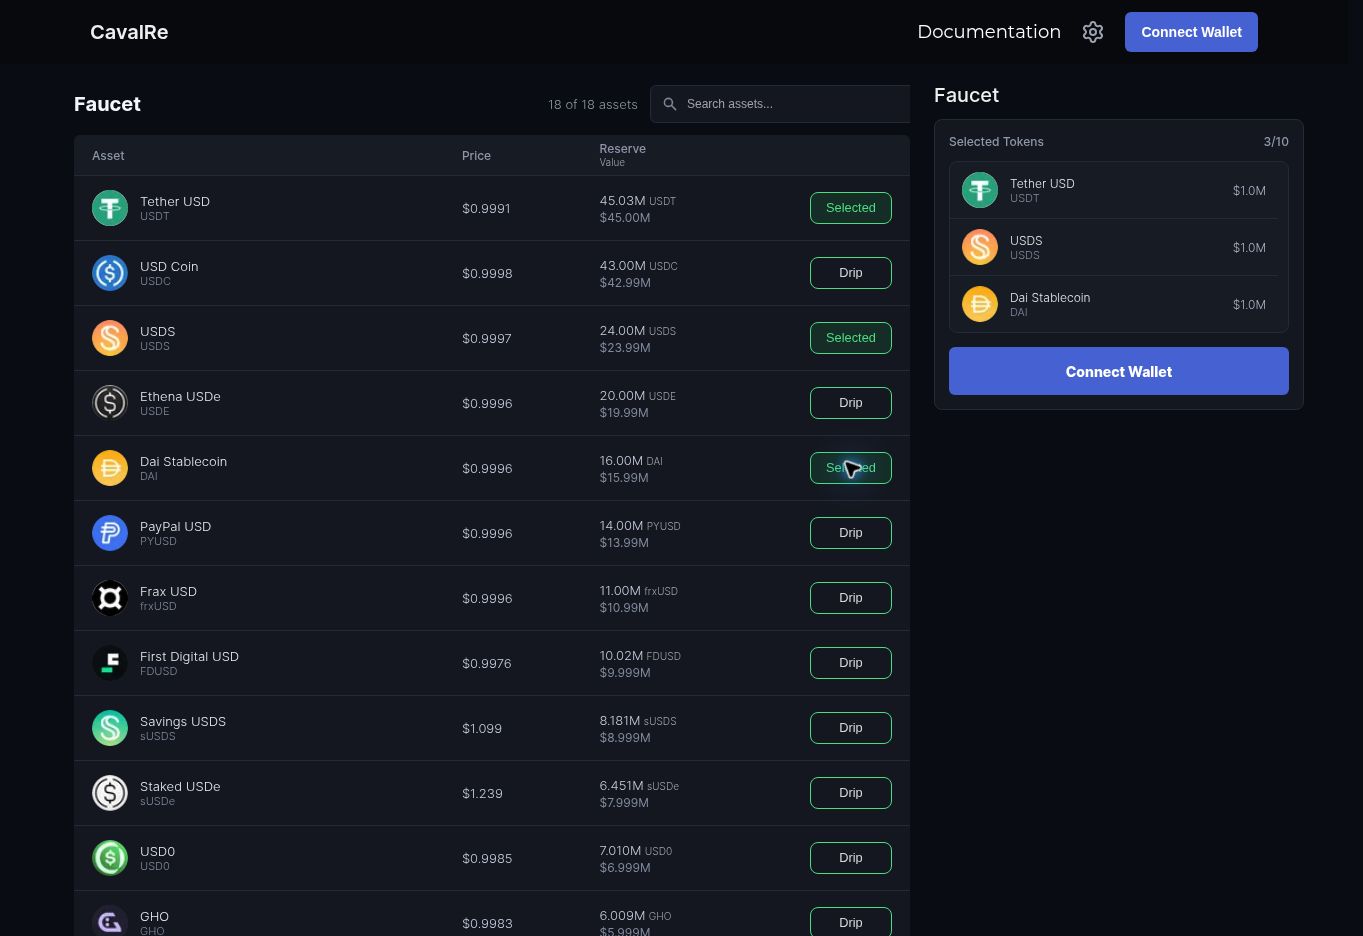Click the Ethena USDe token icon
The height and width of the screenshot is (936, 1363).
pos(110,403)
